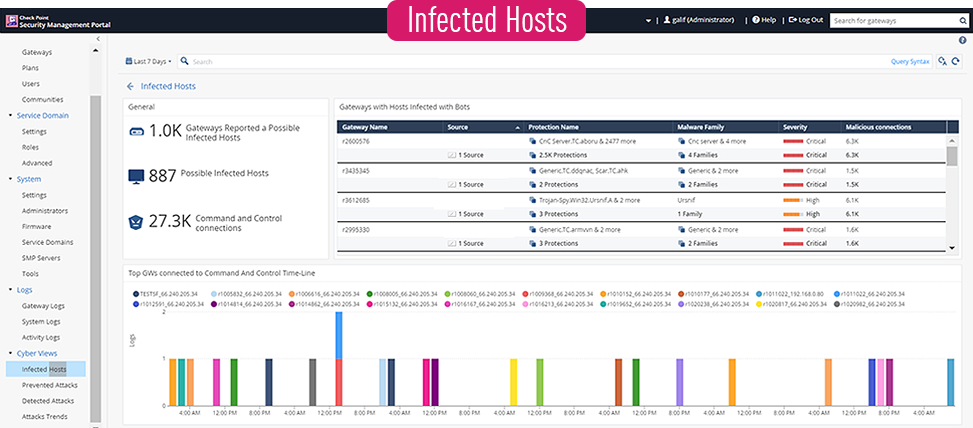Open Communities in sidebar
The width and height of the screenshot is (973, 428).
pyautogui.click(x=42, y=99)
